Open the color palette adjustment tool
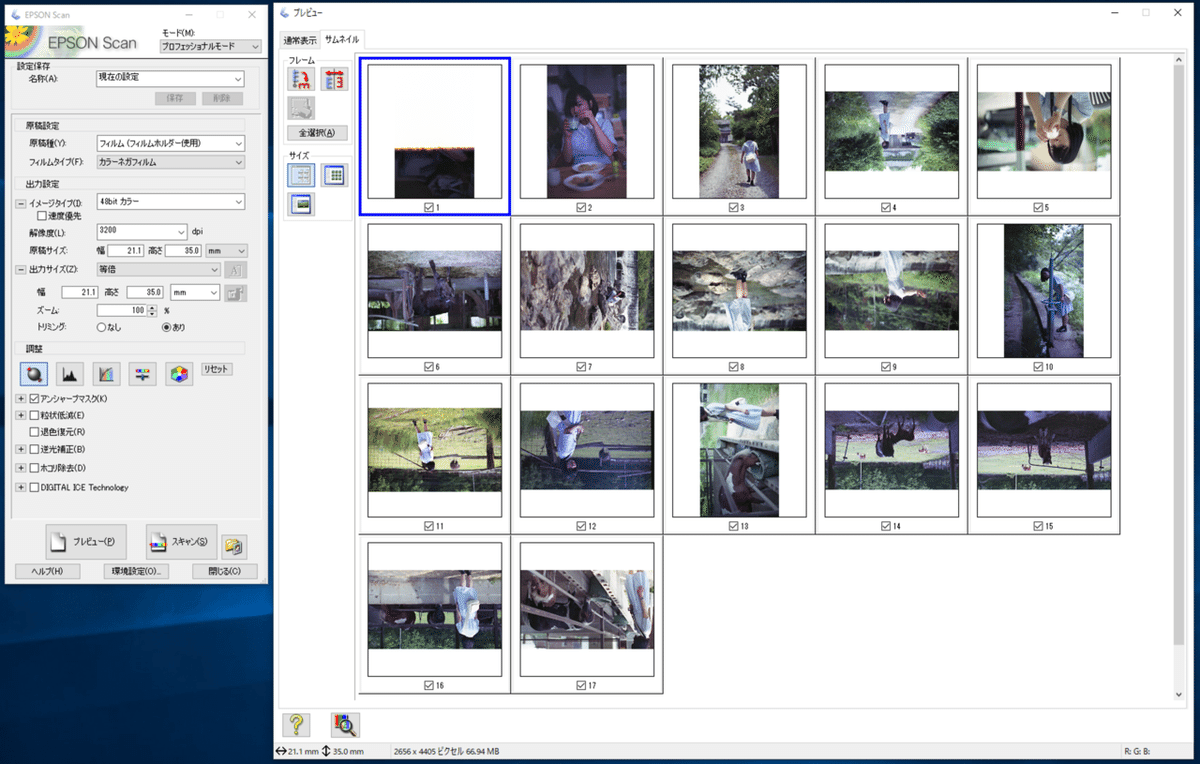1200x764 pixels. (179, 374)
